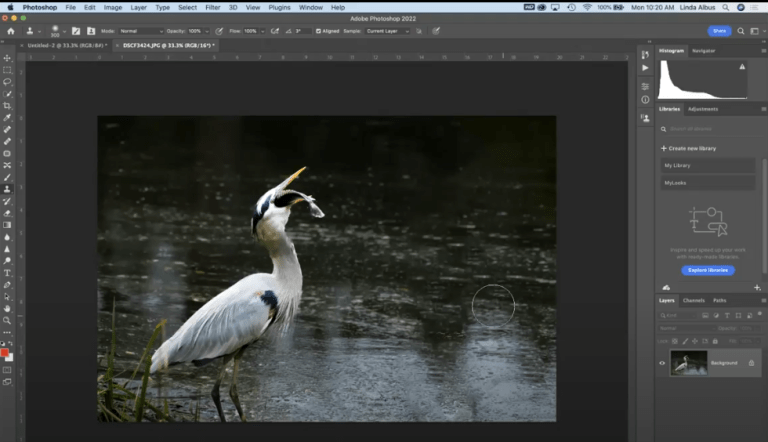Image resolution: width=768 pixels, height=442 pixels.
Task: Open the Layers panel menu
Action: pos(763,300)
